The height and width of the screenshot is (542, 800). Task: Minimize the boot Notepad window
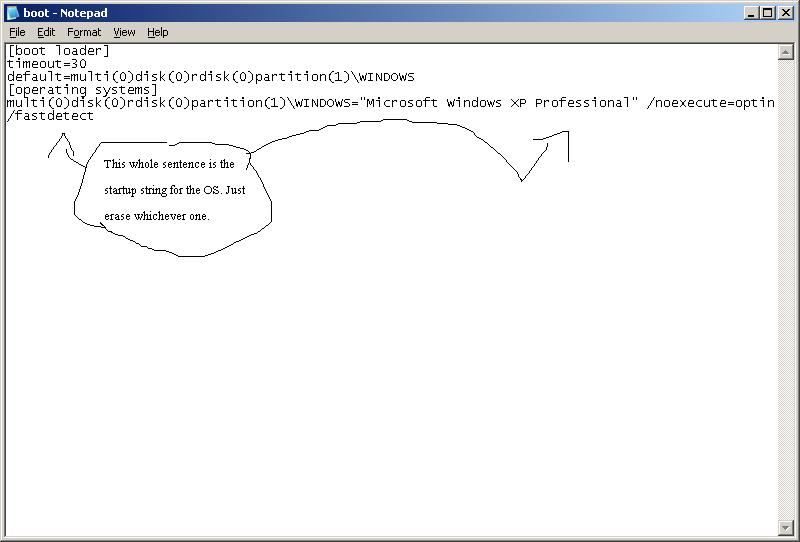click(x=750, y=13)
